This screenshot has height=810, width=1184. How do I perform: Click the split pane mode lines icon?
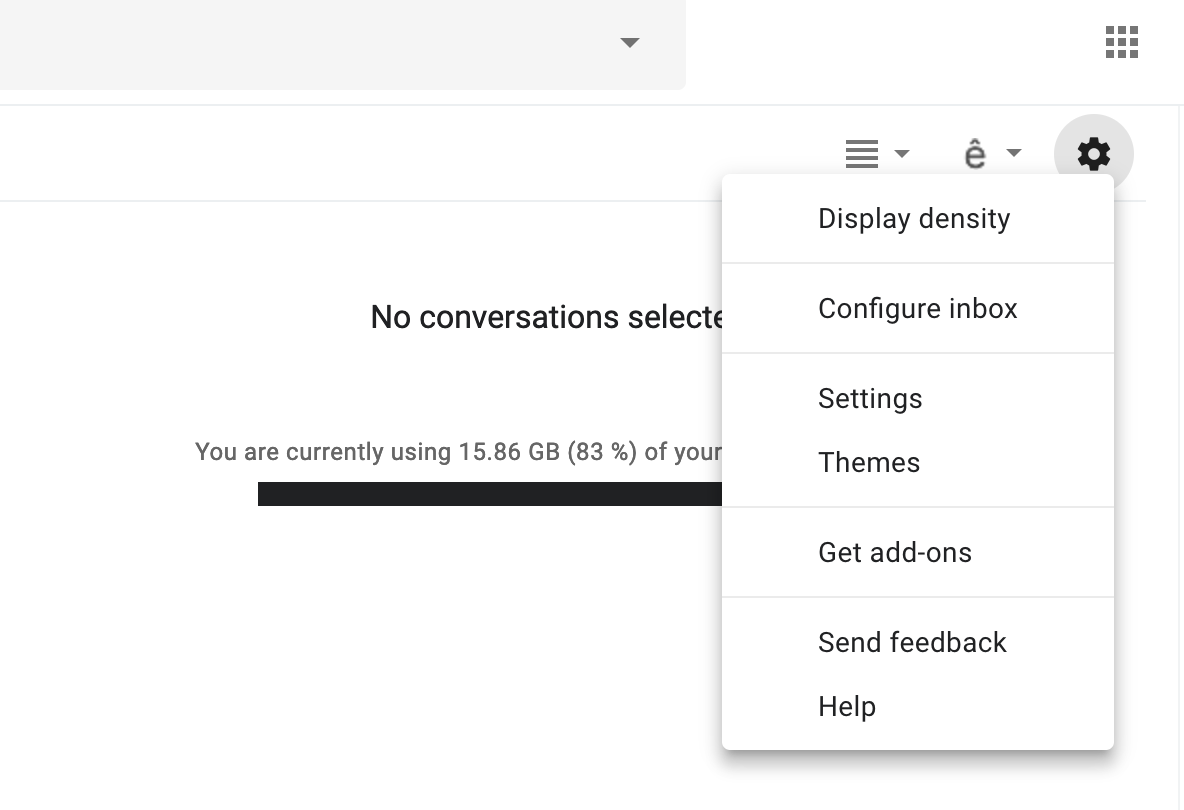click(x=861, y=154)
